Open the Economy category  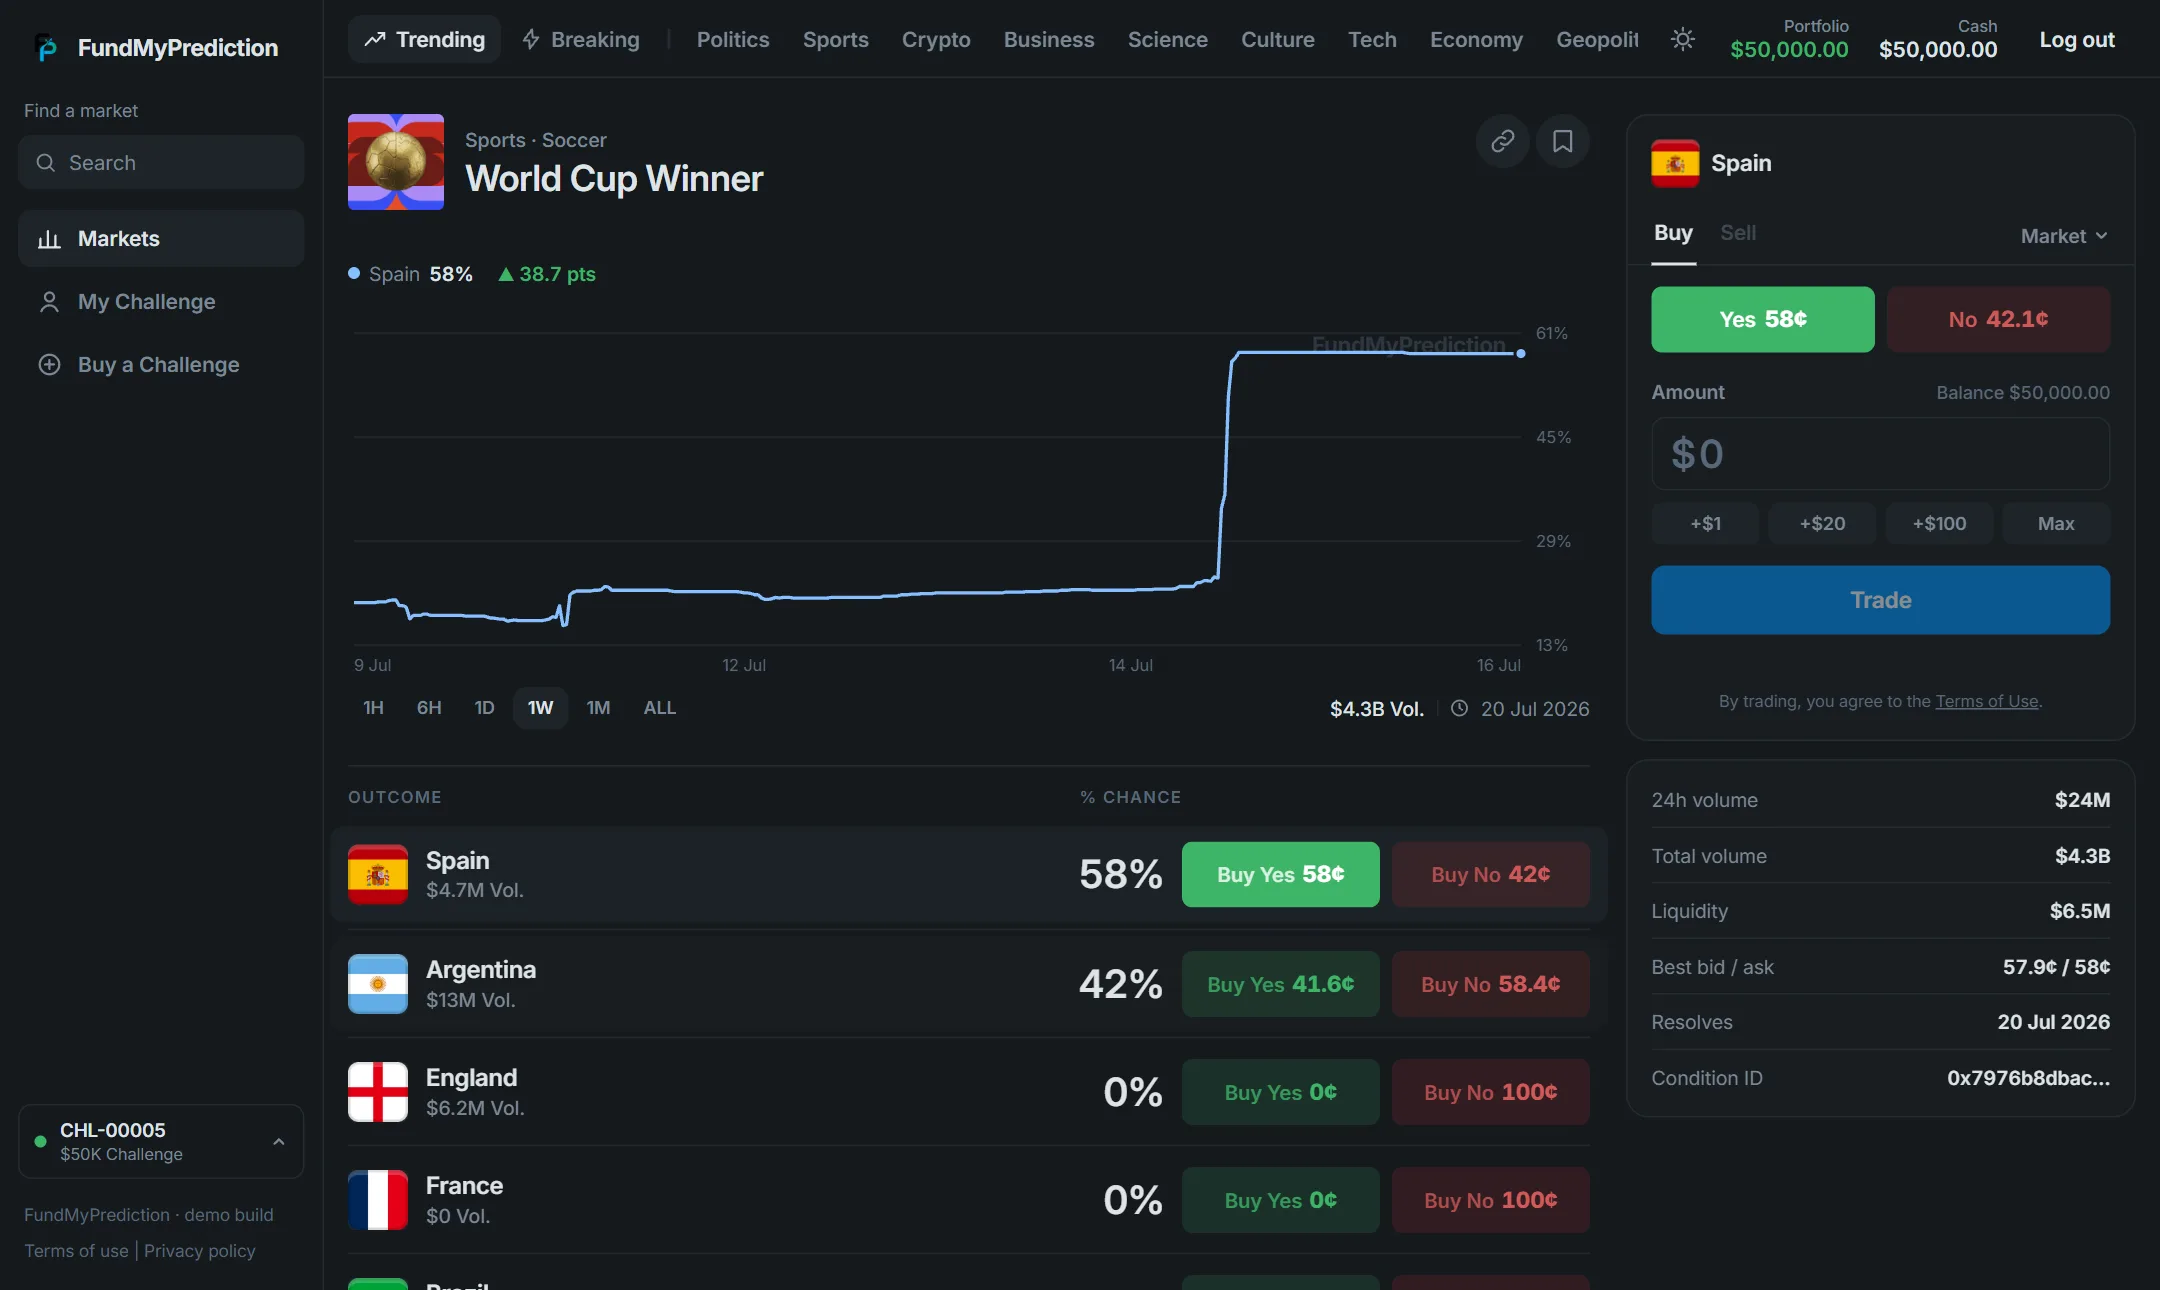(1476, 39)
